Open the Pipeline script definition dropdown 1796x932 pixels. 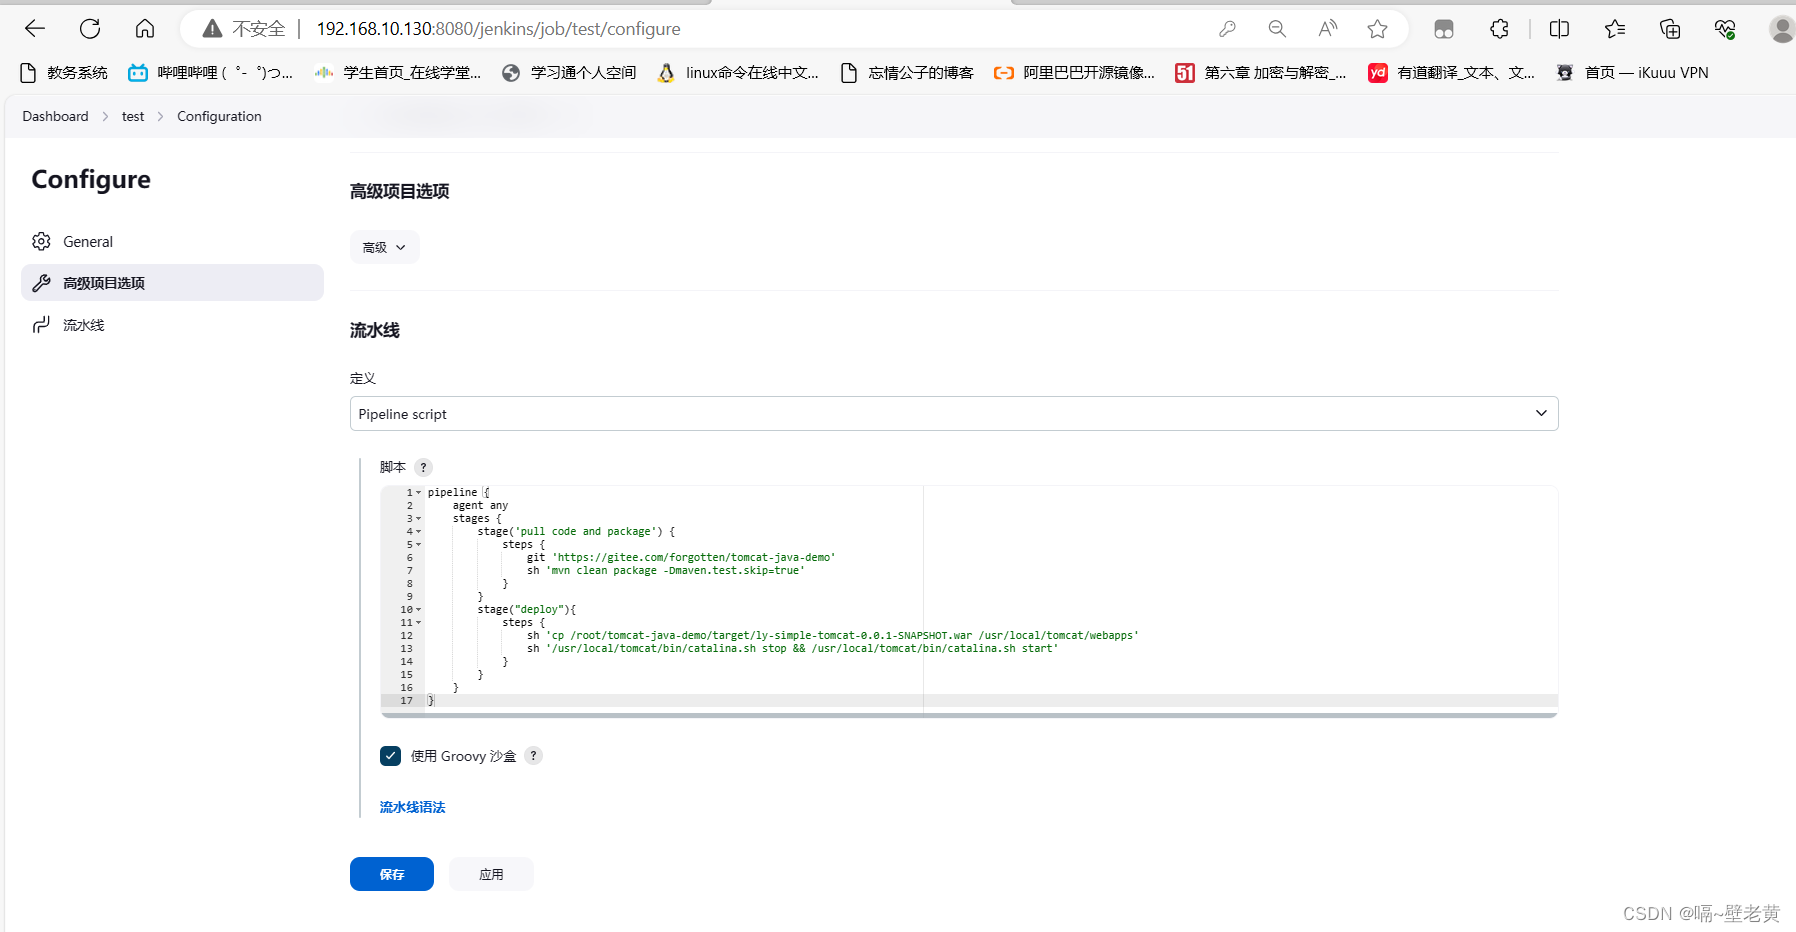954,414
